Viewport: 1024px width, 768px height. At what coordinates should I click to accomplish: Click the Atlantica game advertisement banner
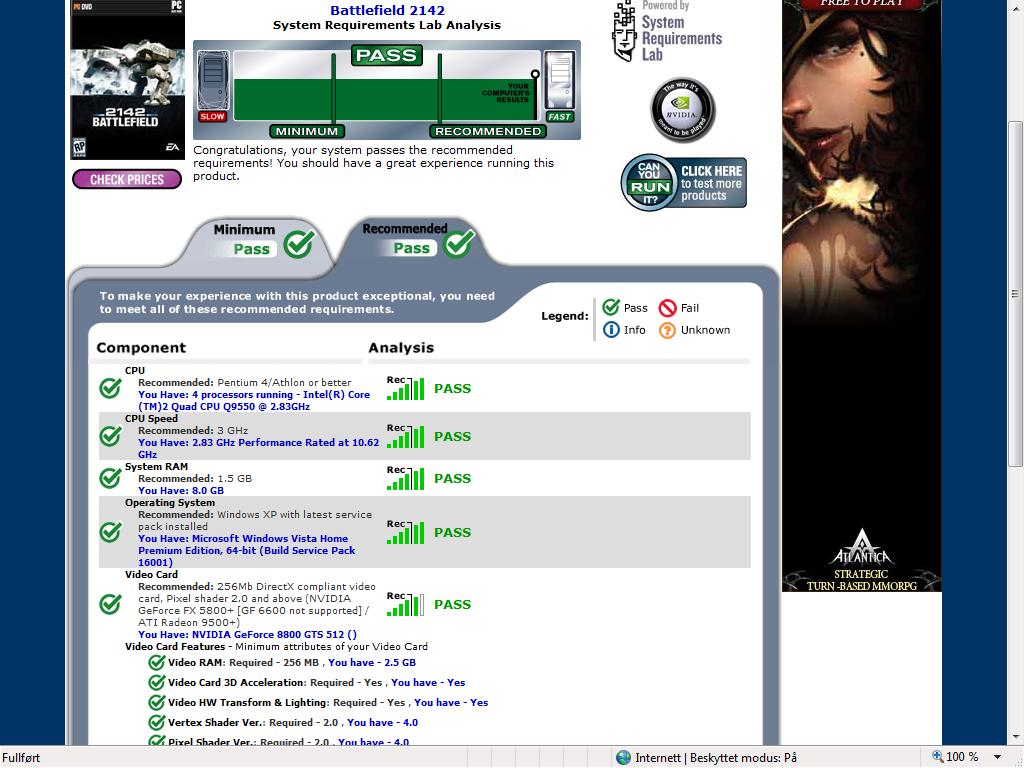click(861, 296)
